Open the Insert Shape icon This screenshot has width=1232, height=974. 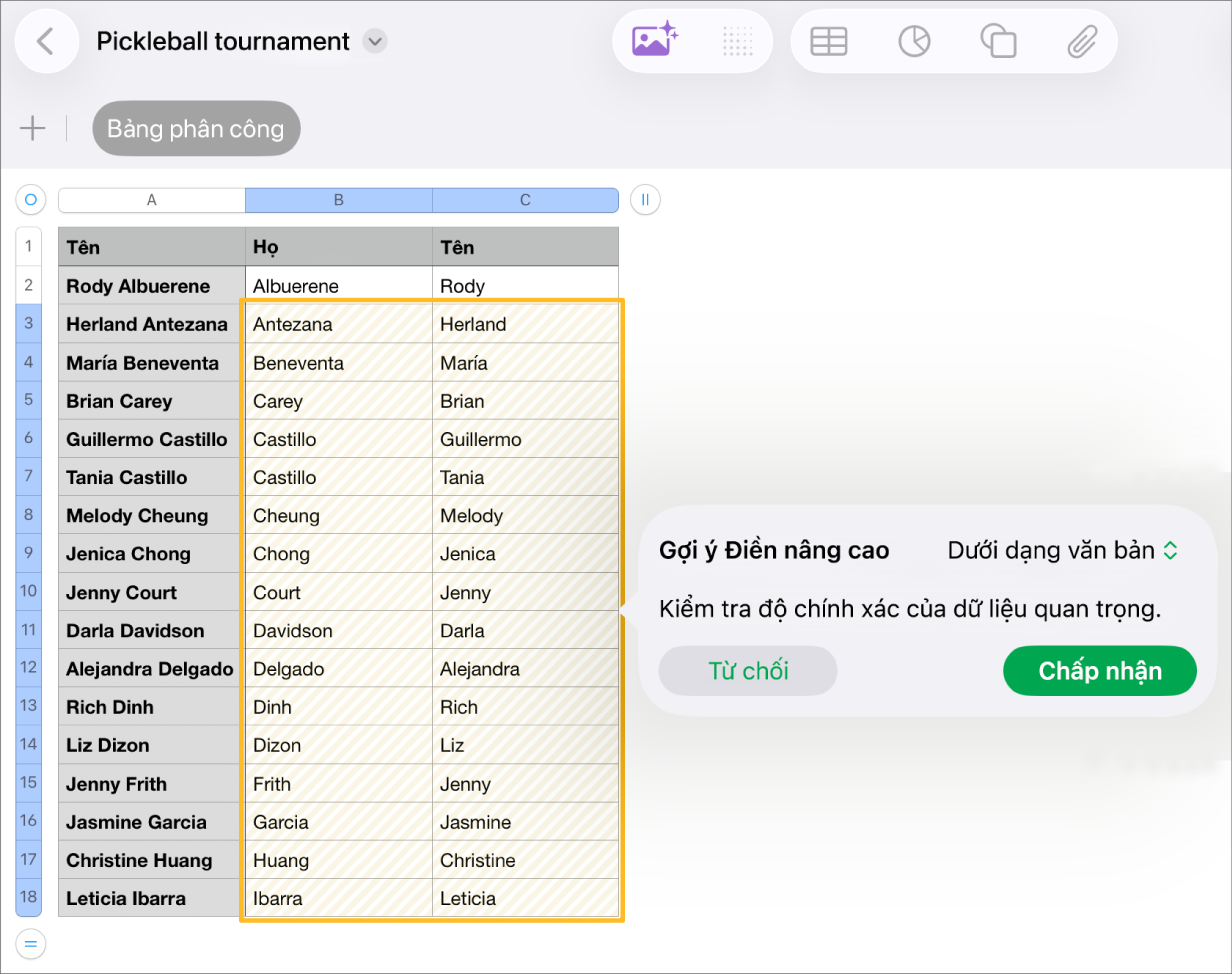point(998,41)
